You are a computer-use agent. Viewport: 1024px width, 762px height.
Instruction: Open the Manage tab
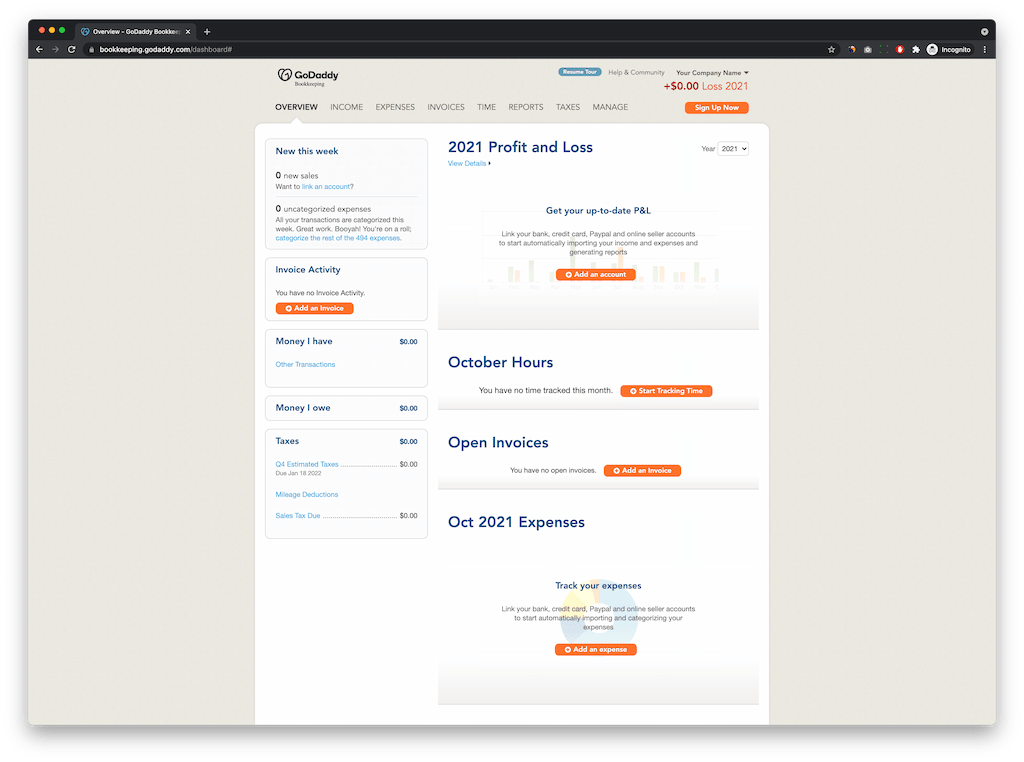610,107
